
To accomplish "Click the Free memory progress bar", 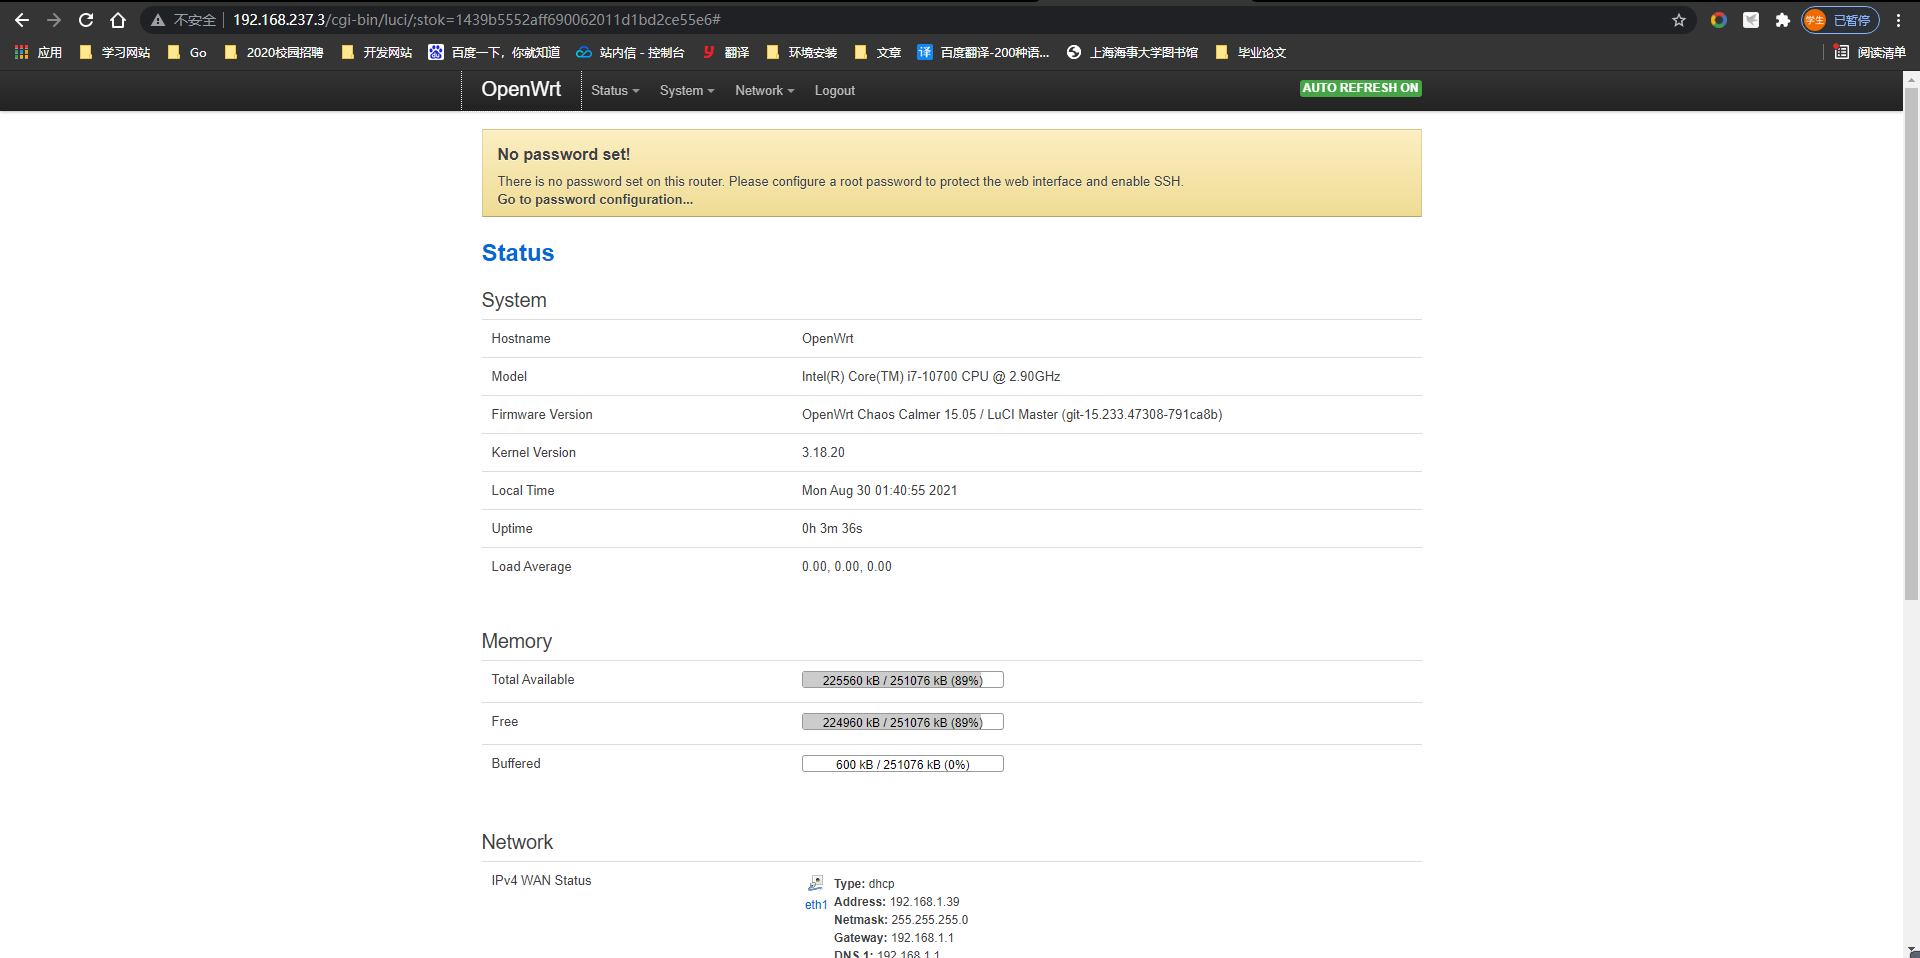I will 902,722.
